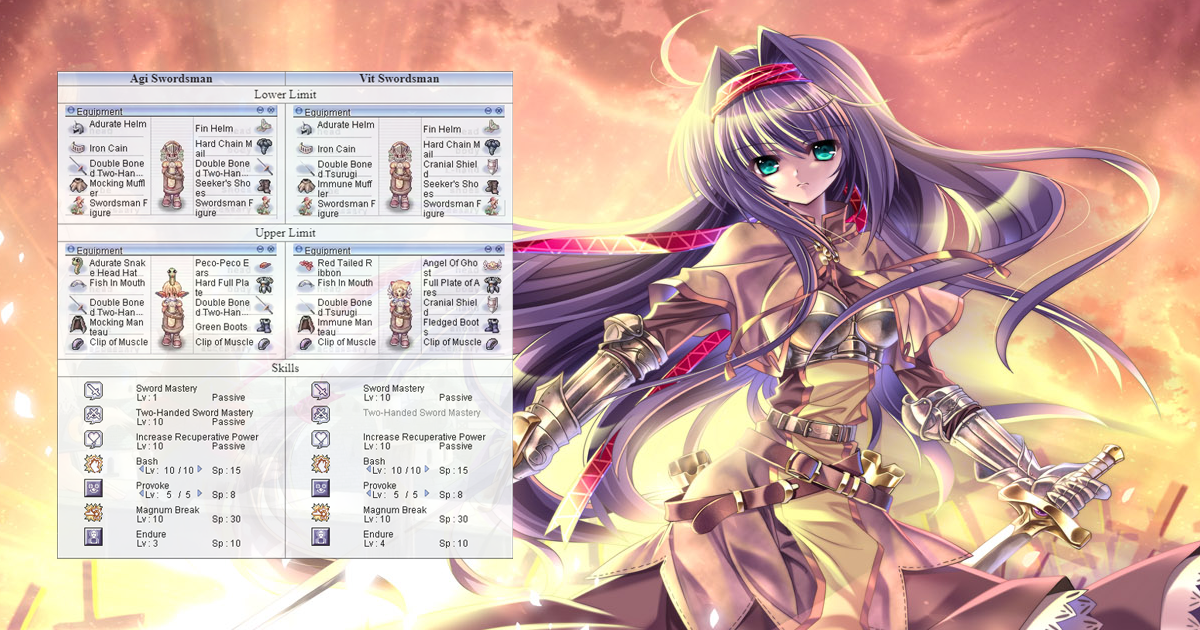
Task: Close the Vit Upper Limit Equipment window
Action: click(x=501, y=249)
